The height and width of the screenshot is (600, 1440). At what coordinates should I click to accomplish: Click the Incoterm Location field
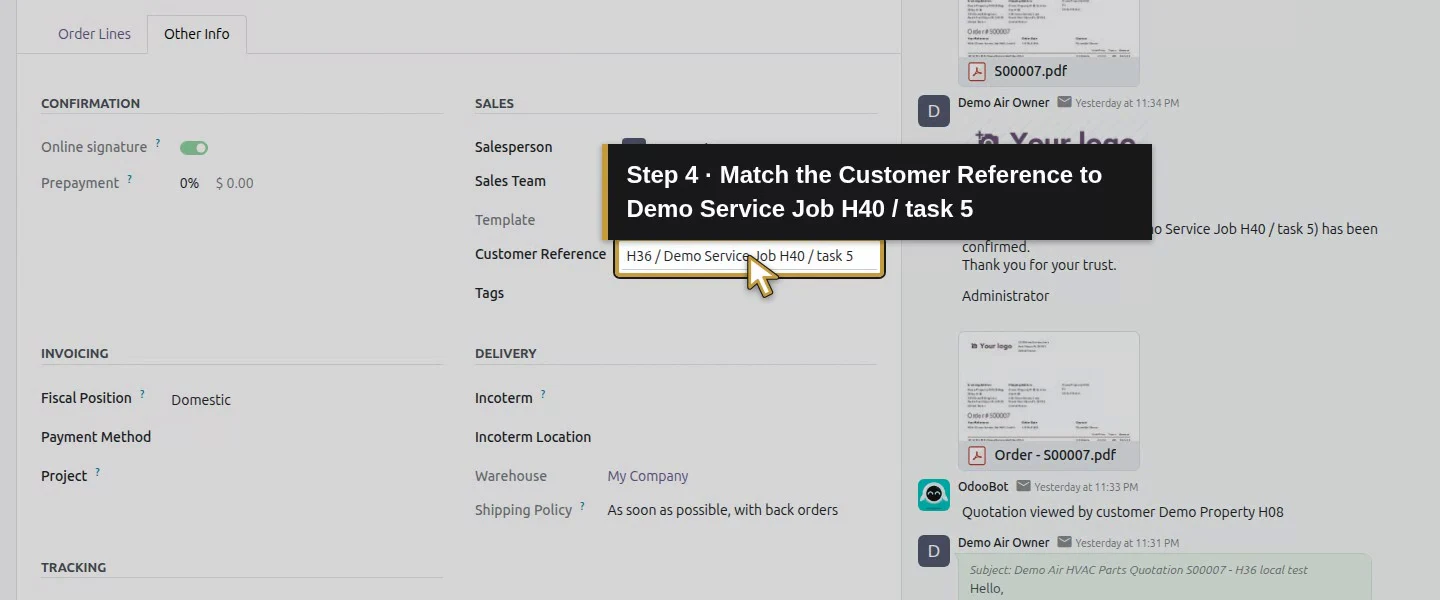(742, 437)
